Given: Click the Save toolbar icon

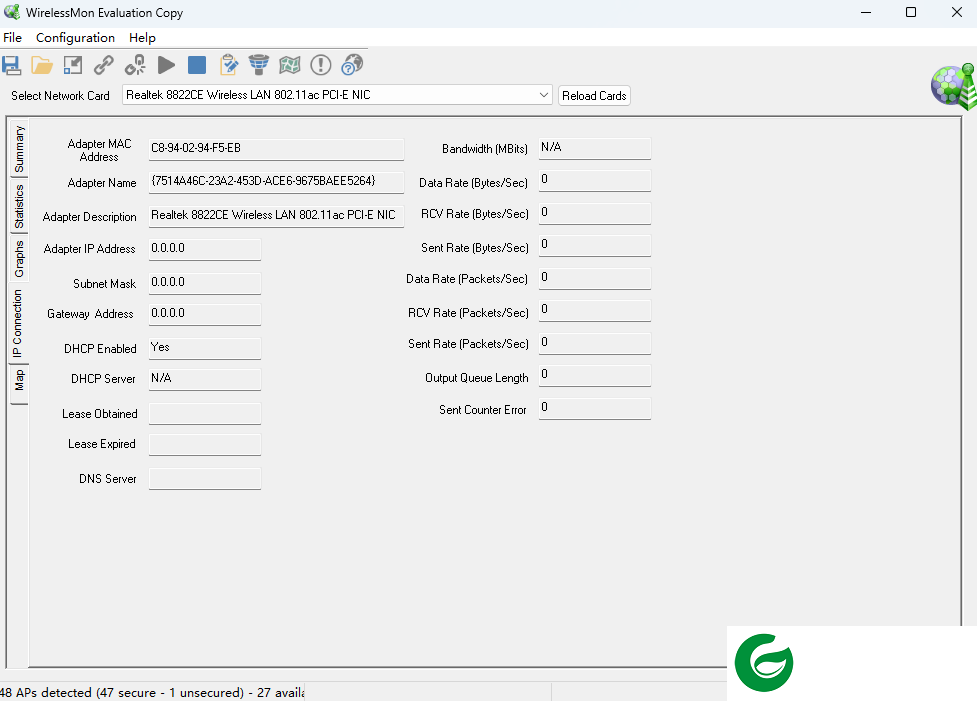Looking at the screenshot, I should tap(11, 65).
